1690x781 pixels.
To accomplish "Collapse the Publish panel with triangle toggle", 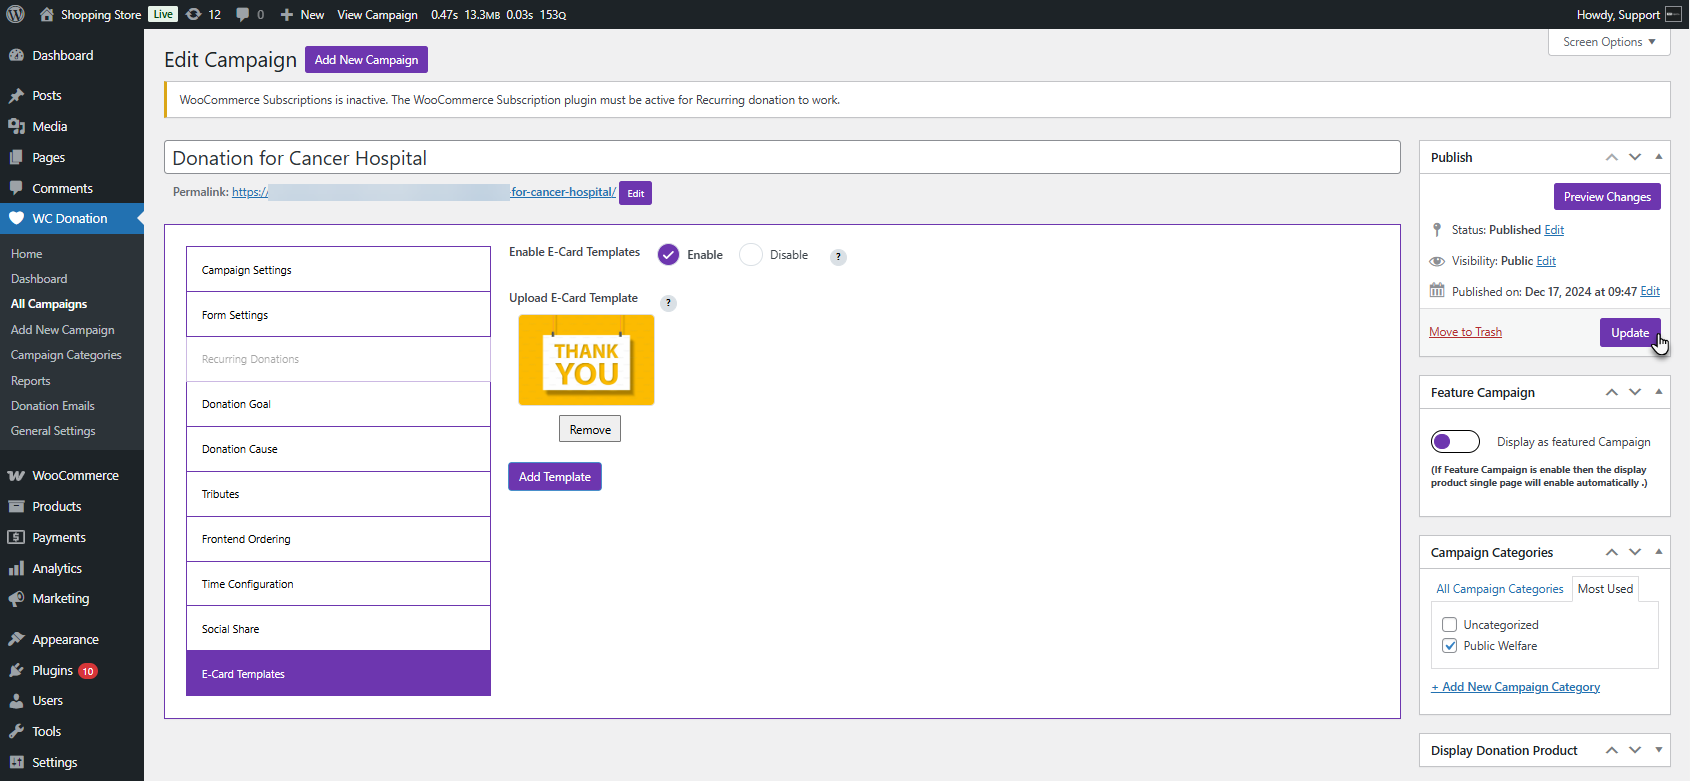I will point(1658,157).
